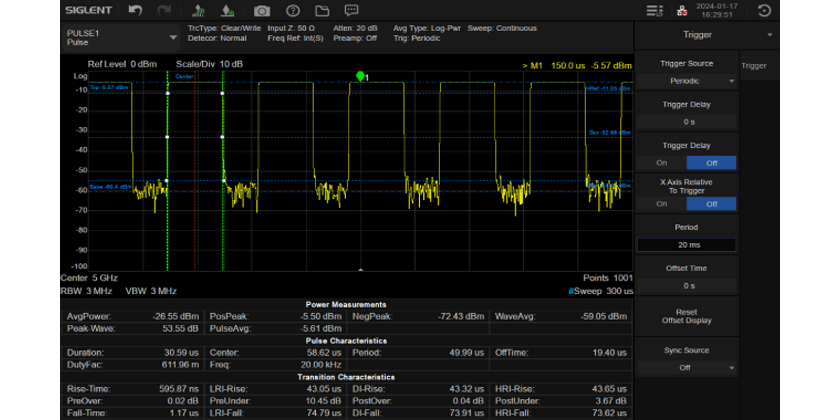Click the redo arrow icon
This screenshot has width=840, height=420.
[x=164, y=11]
